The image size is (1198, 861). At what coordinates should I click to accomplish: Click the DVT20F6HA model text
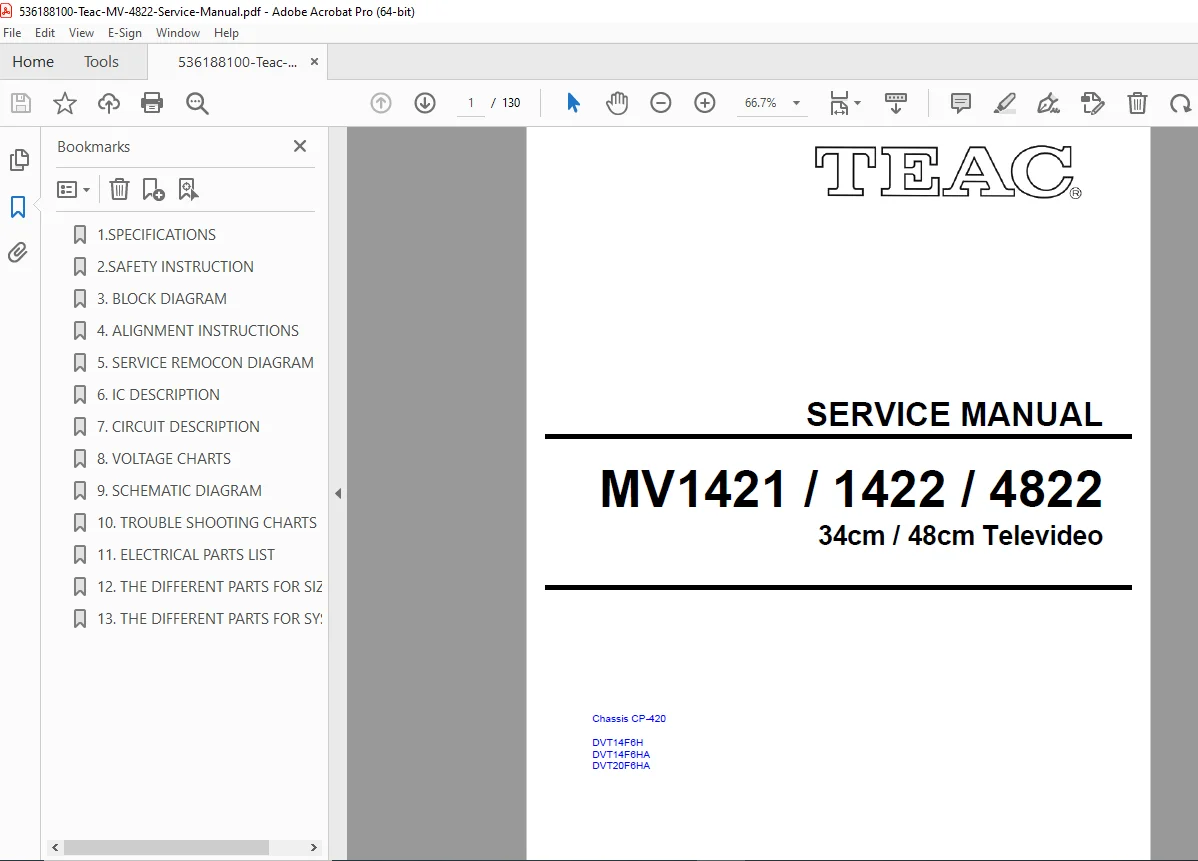(x=621, y=766)
